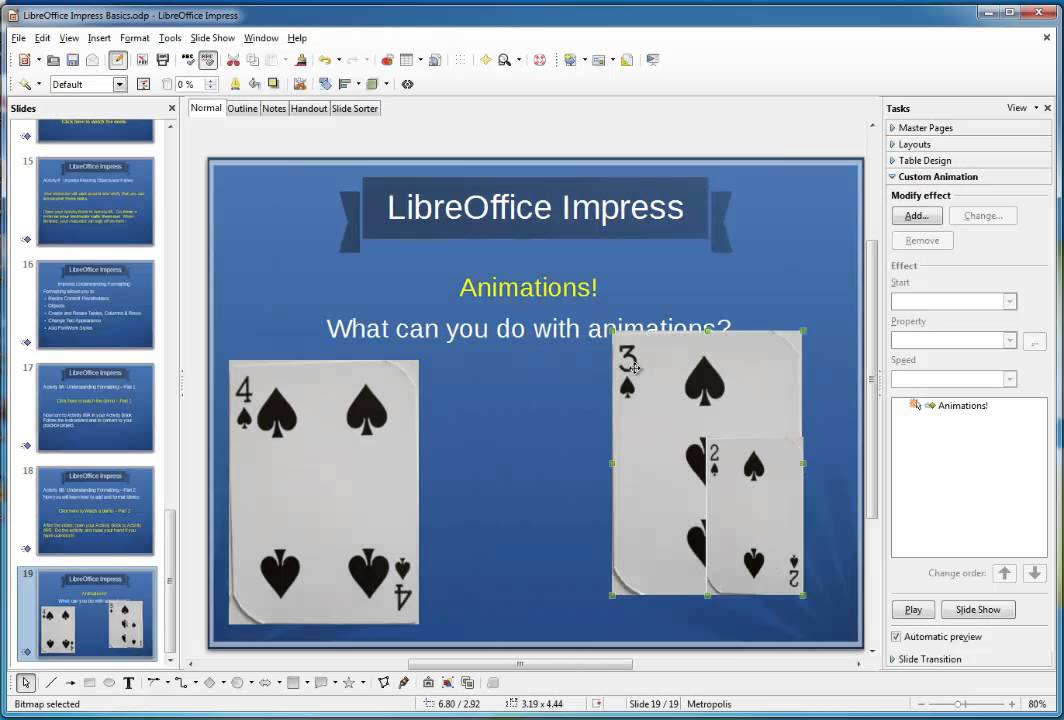The height and width of the screenshot is (720, 1064).
Task: Open the effect Start dropdown
Action: click(1010, 301)
